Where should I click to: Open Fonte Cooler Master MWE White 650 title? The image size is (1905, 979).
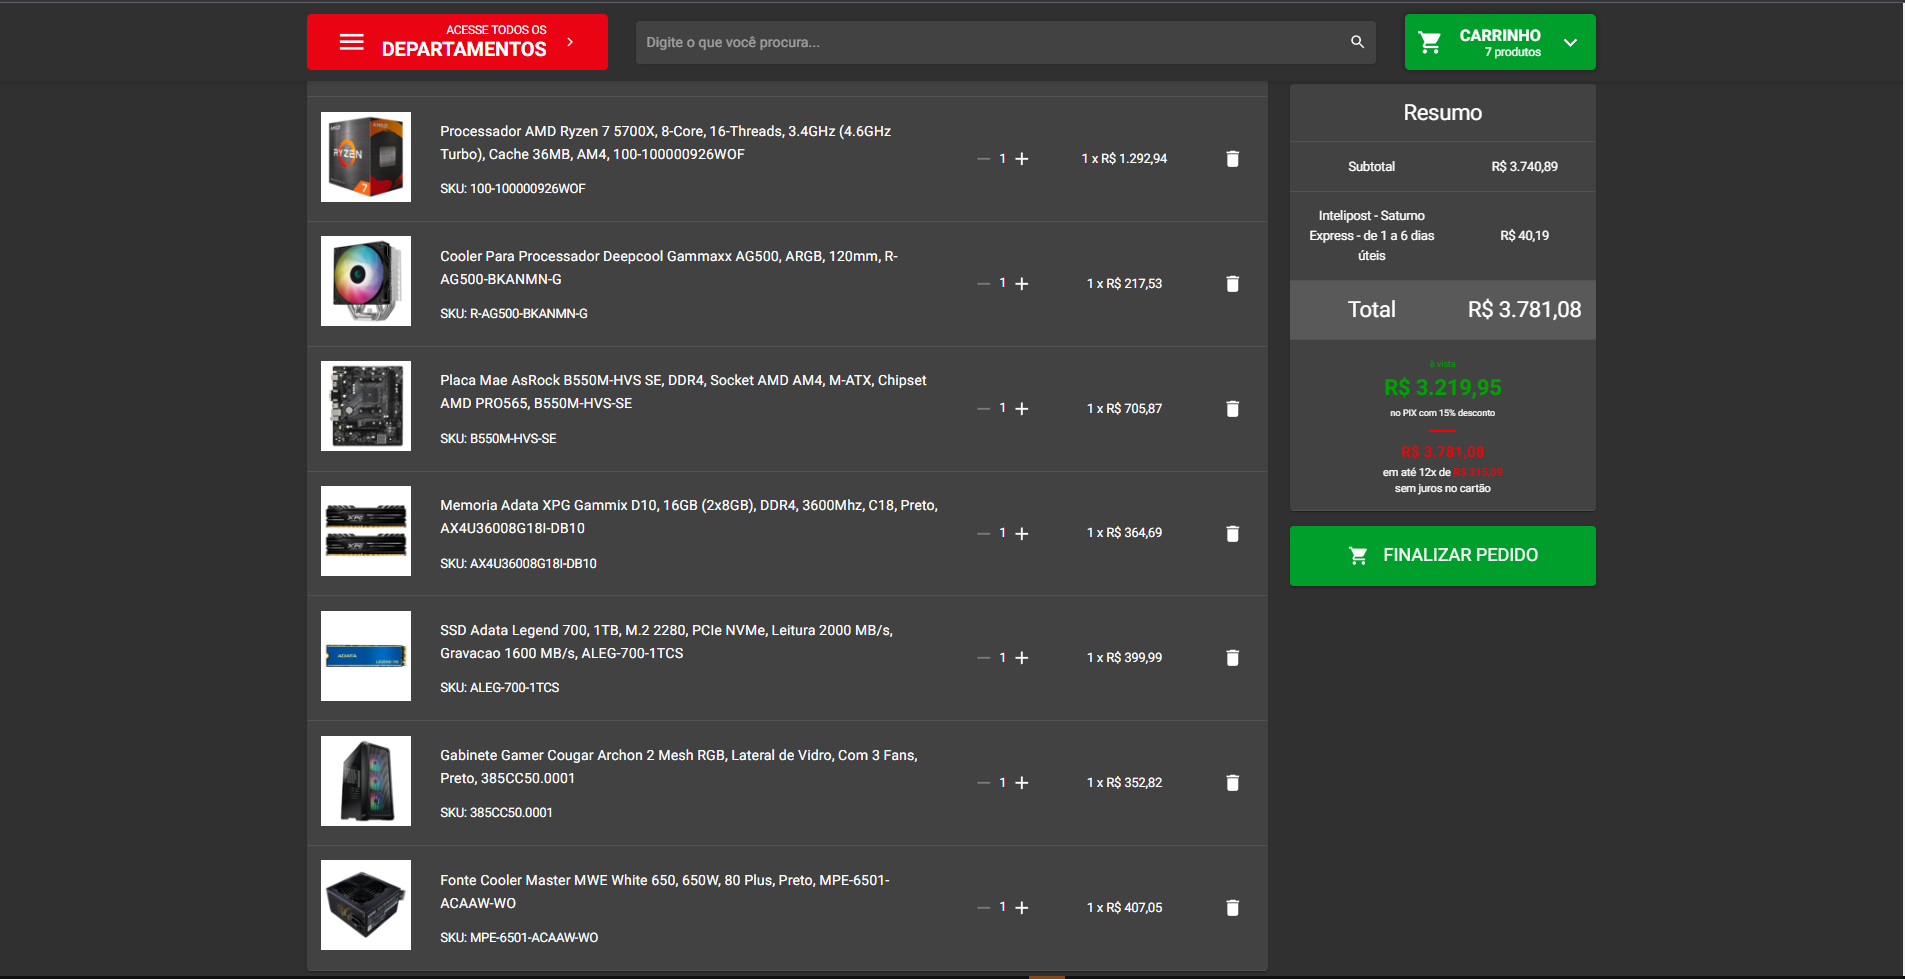pos(665,892)
